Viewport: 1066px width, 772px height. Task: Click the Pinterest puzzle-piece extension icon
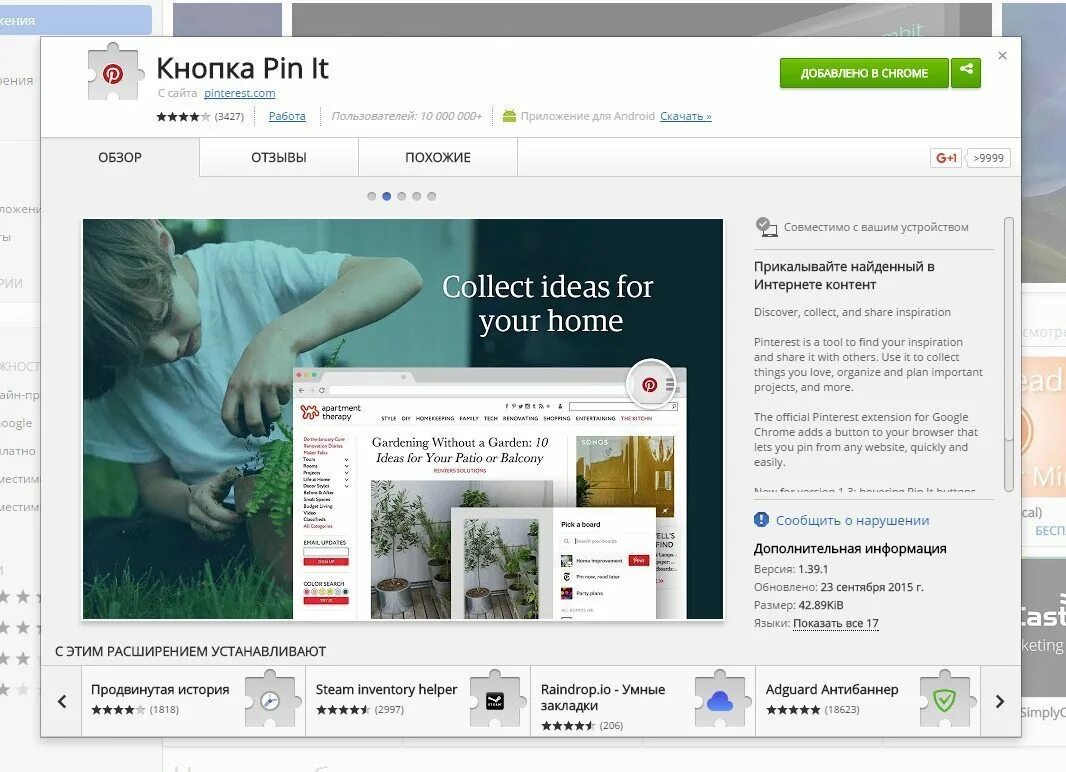114,71
